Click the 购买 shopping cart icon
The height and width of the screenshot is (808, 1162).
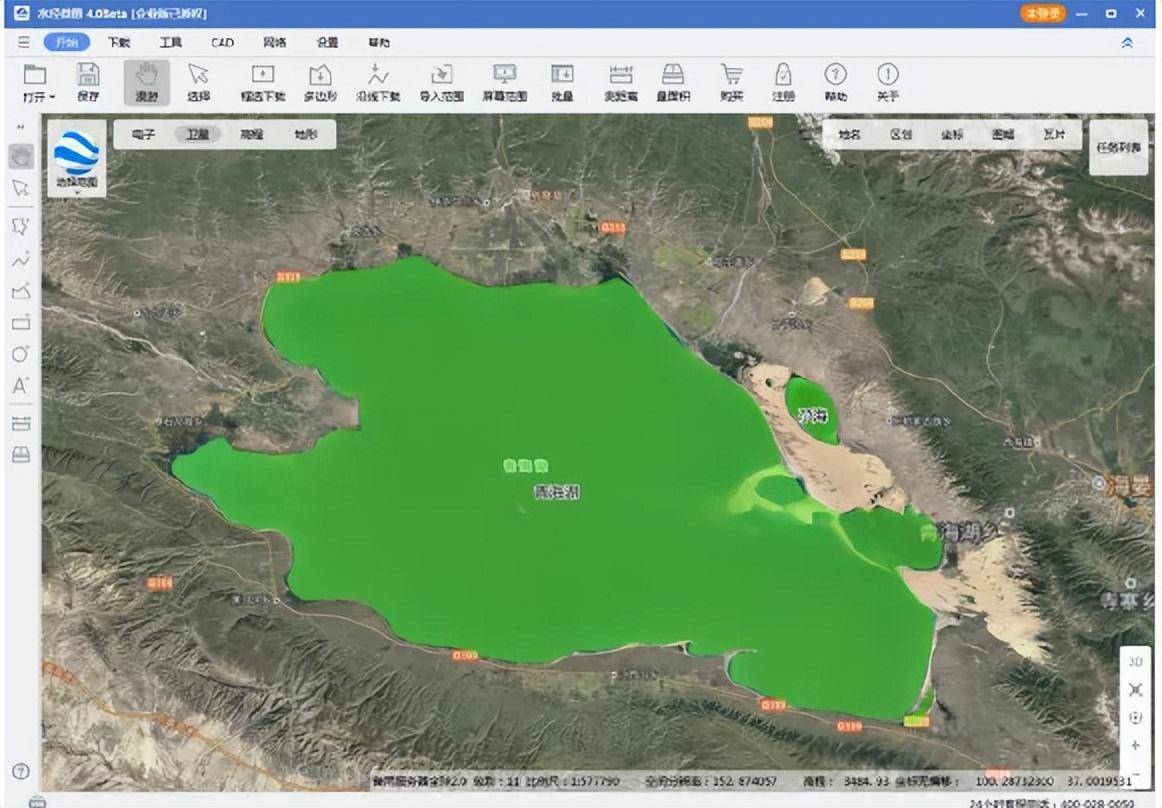(732, 82)
